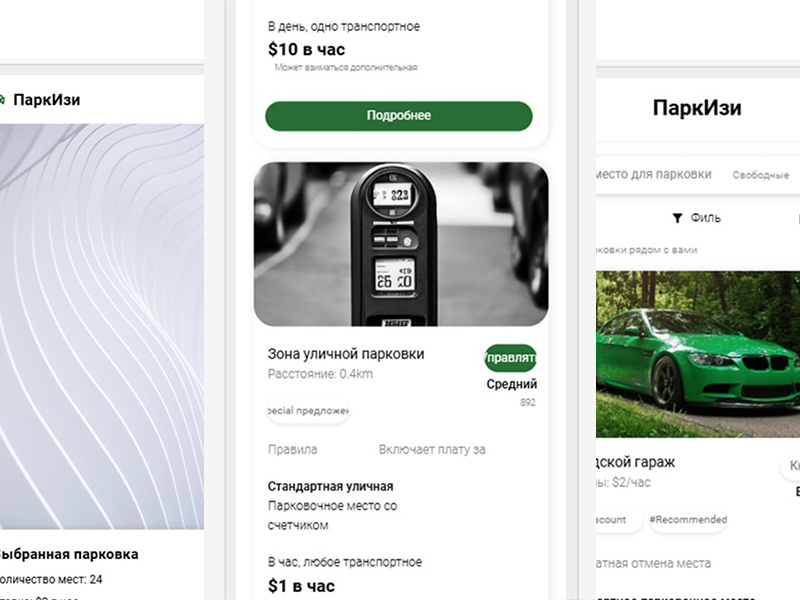
Task: Select Место для парковки tab
Action: 654,174
